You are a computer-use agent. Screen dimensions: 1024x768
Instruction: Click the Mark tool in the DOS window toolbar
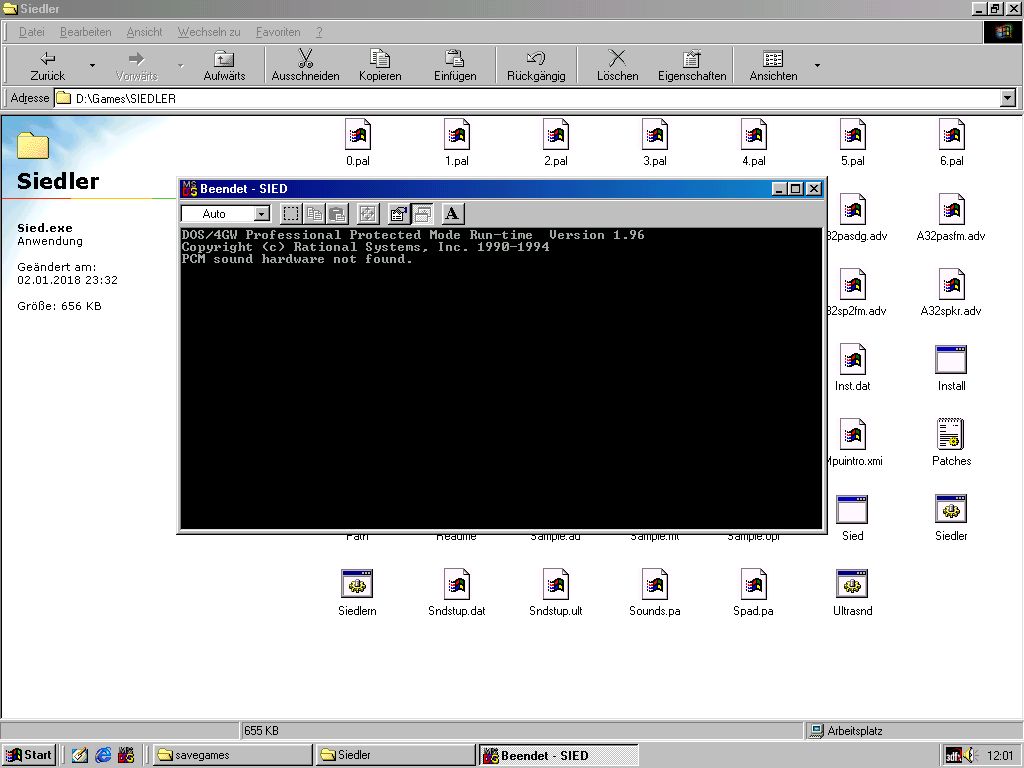point(291,214)
